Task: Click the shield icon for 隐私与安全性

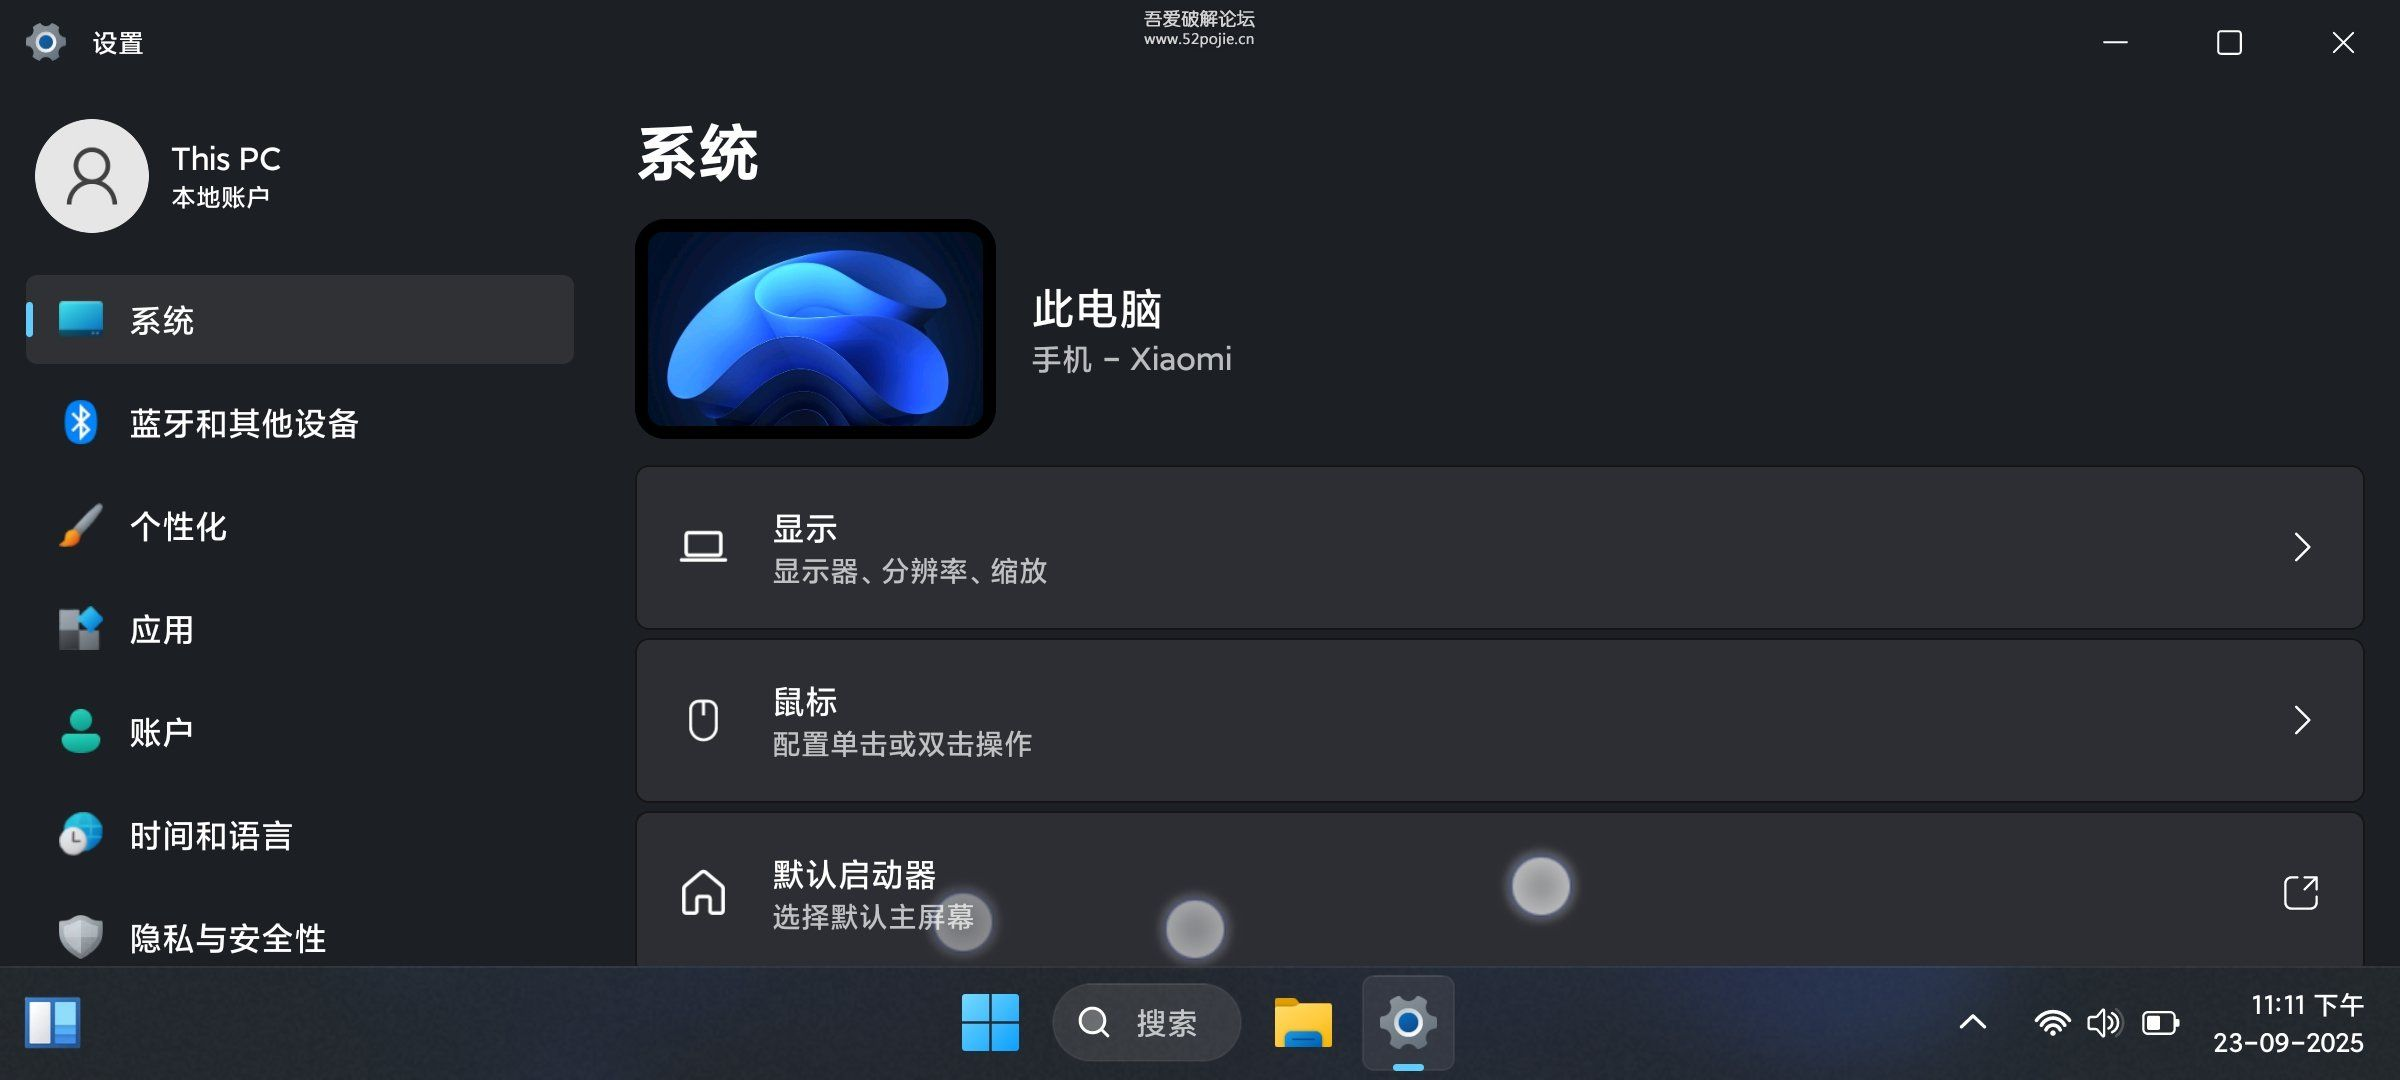Action: 80,938
